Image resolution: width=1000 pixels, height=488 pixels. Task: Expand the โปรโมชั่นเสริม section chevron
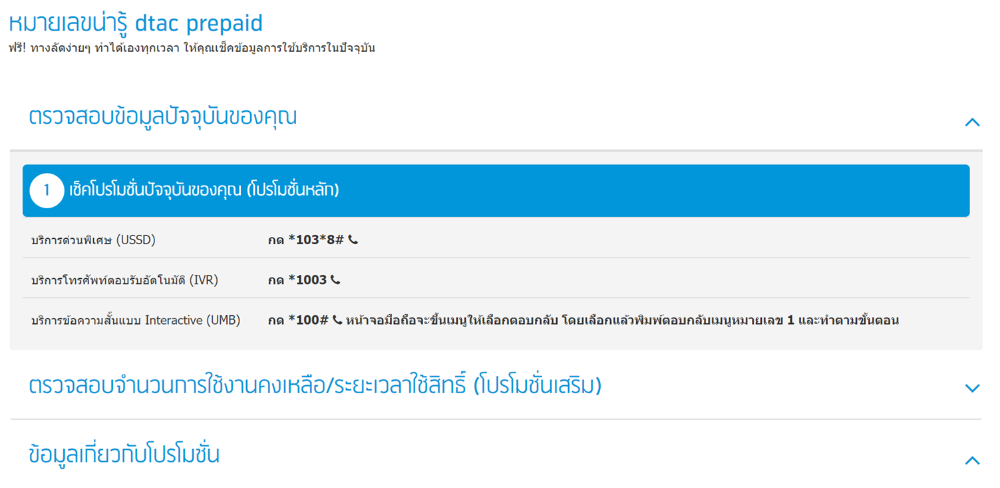point(972,388)
